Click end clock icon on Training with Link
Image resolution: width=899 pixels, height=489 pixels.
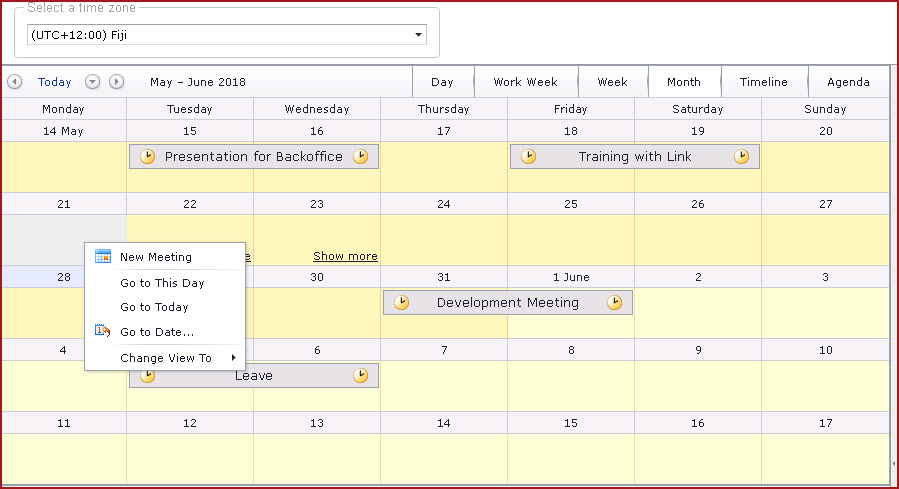741,156
